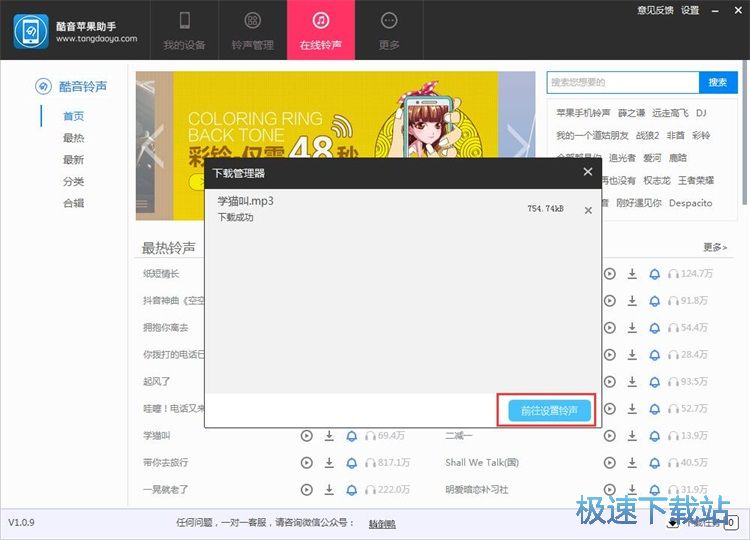Select 最热 in the left sidebar
Viewport: 750px width, 540px height.
click(73, 138)
